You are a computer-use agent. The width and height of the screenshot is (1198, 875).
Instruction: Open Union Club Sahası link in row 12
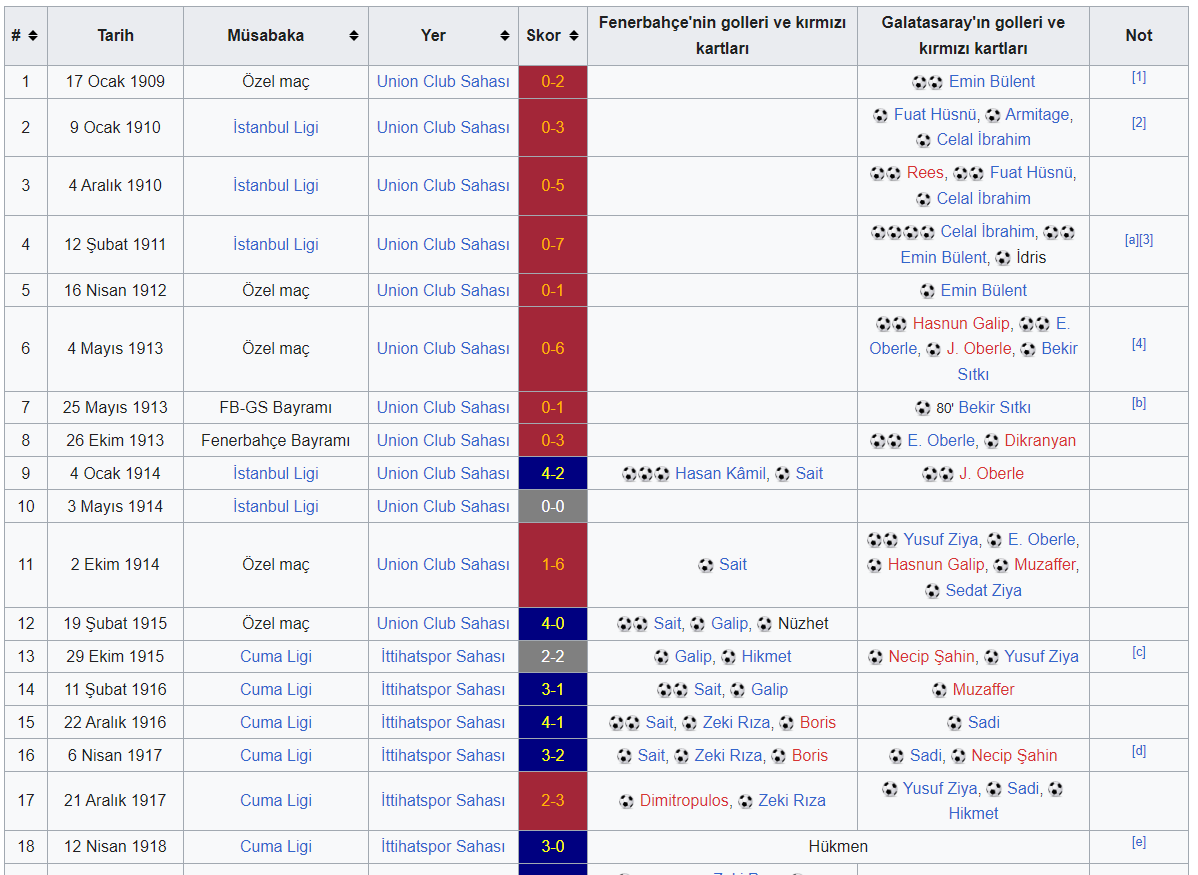coord(443,624)
